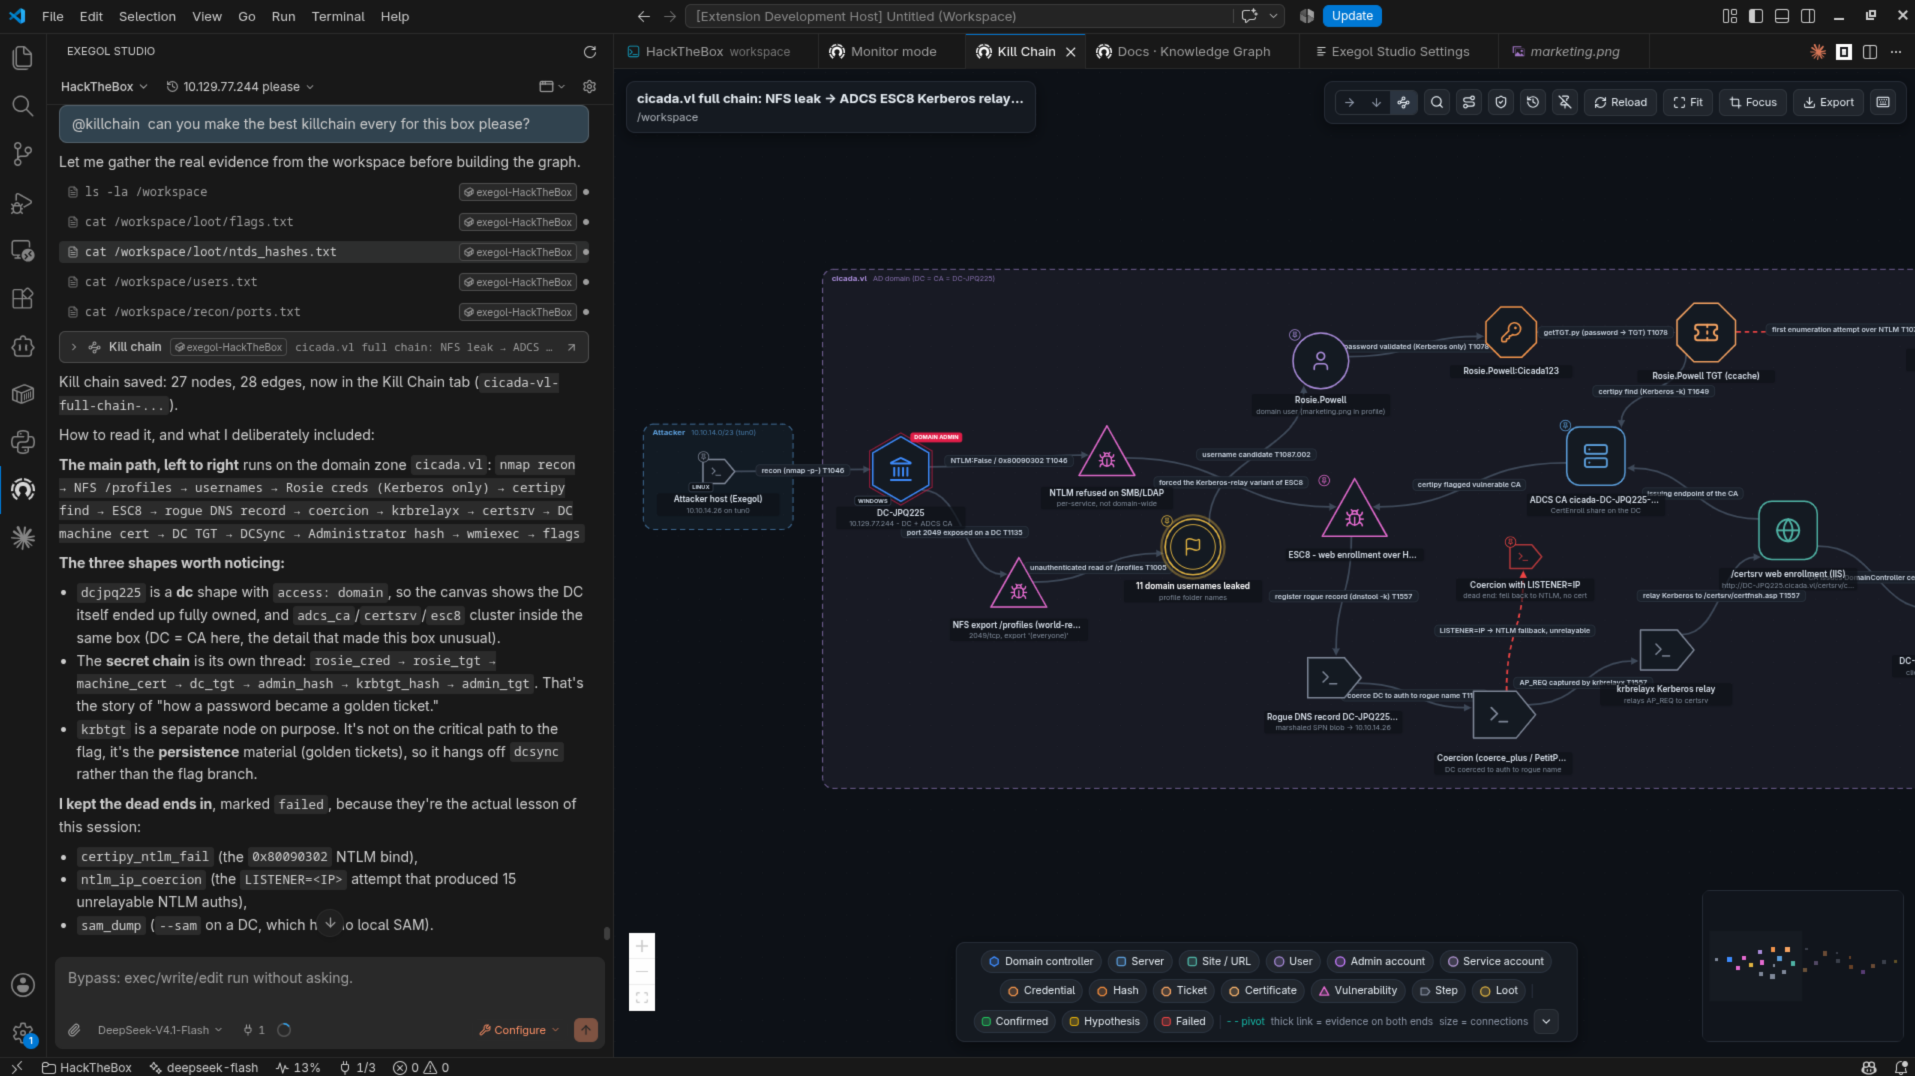The height and width of the screenshot is (1076, 1915).
Task: Zoom in on the graph canvas
Action: pyautogui.click(x=642, y=946)
